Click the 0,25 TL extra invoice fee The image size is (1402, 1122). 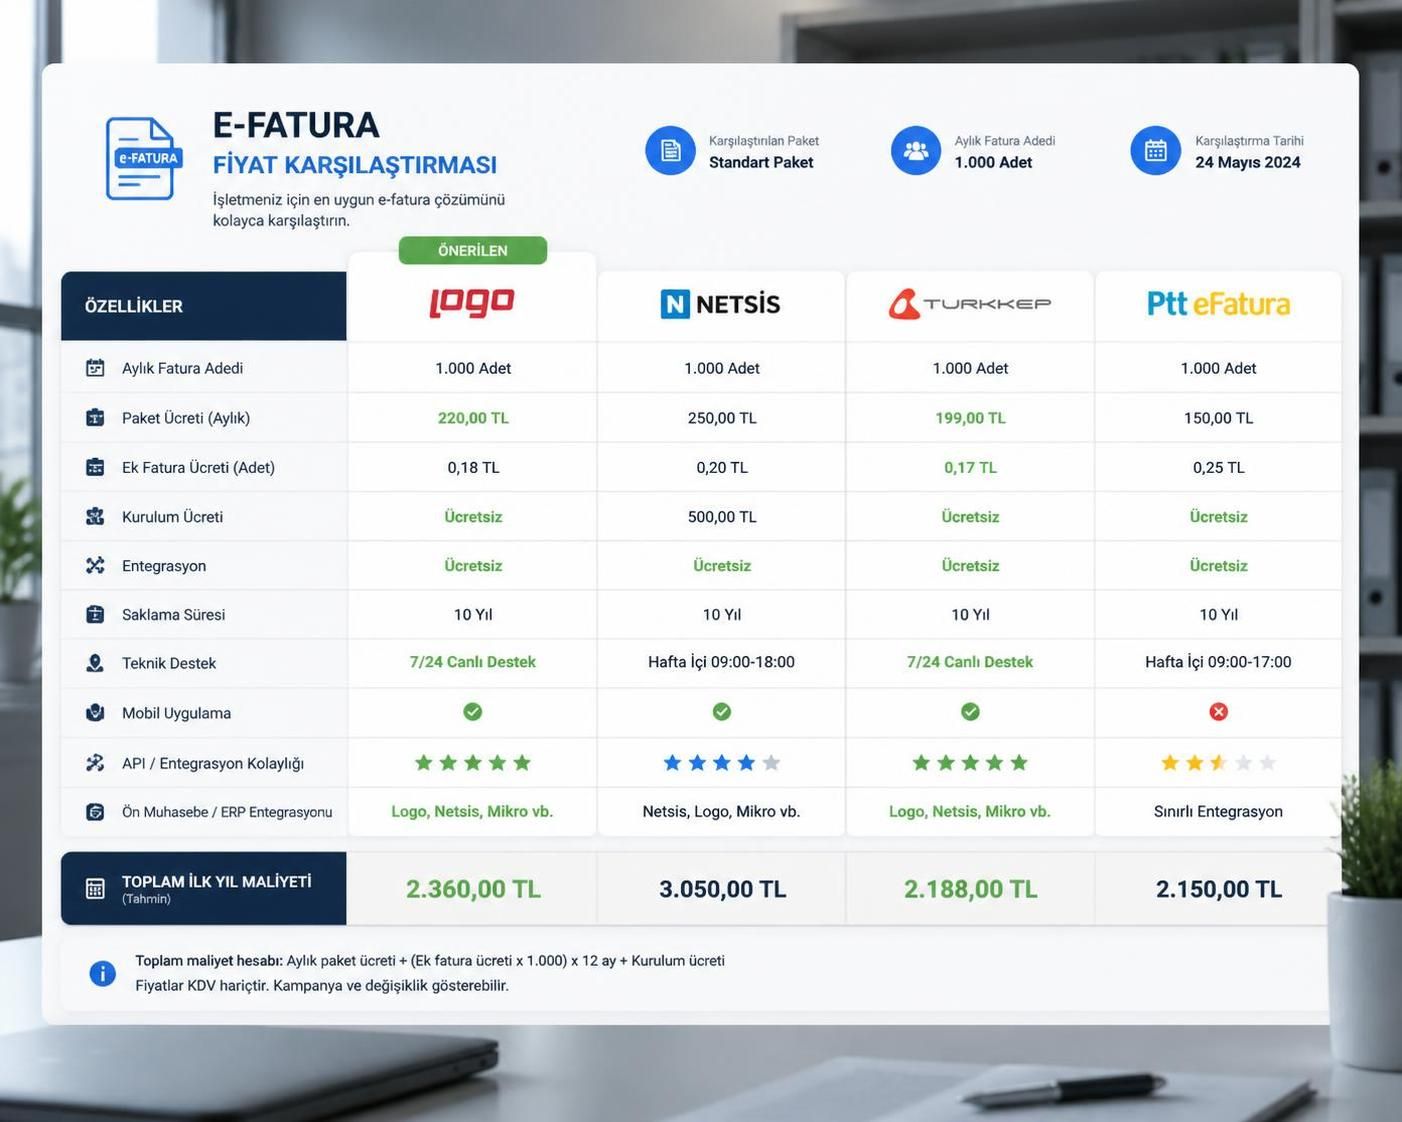(x=1218, y=467)
